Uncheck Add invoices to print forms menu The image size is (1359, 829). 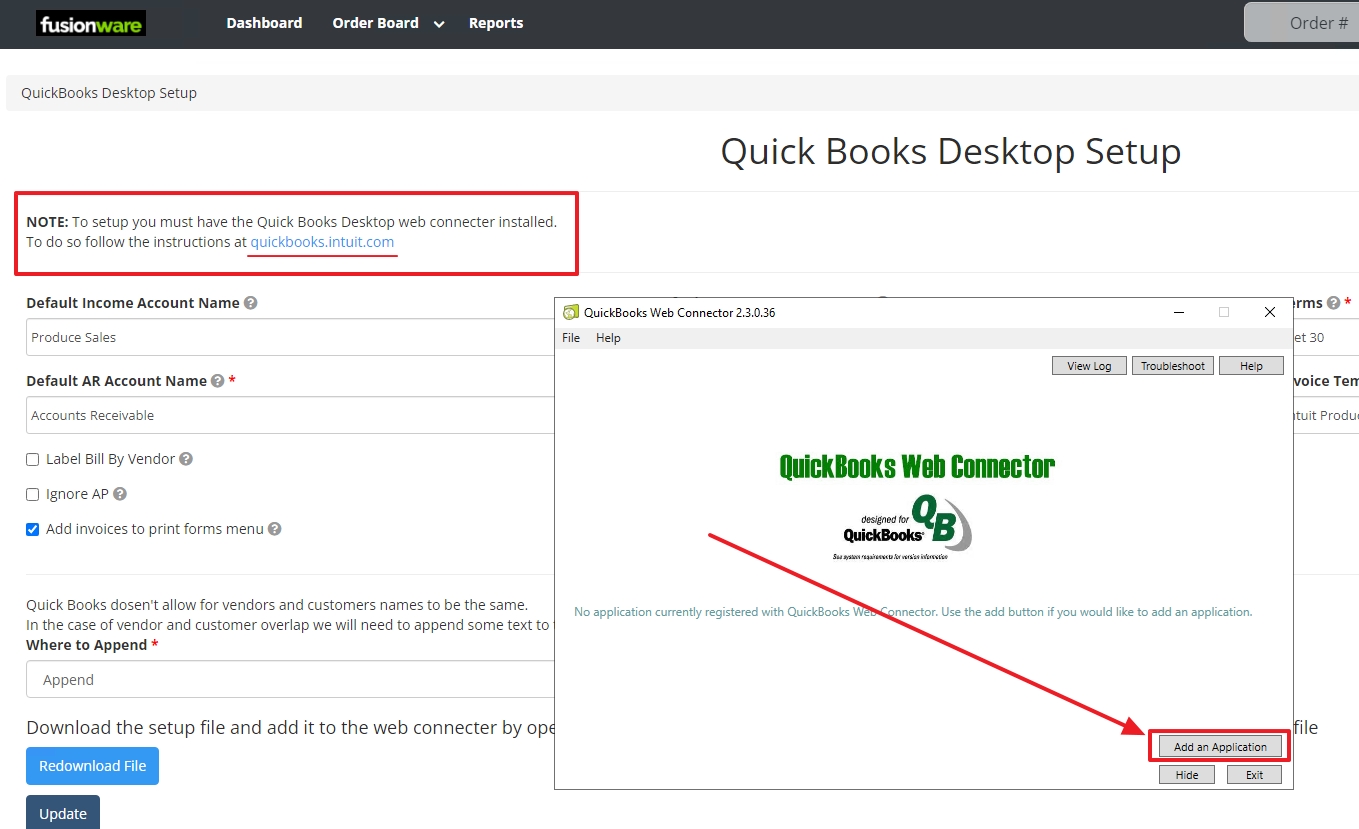coord(33,530)
